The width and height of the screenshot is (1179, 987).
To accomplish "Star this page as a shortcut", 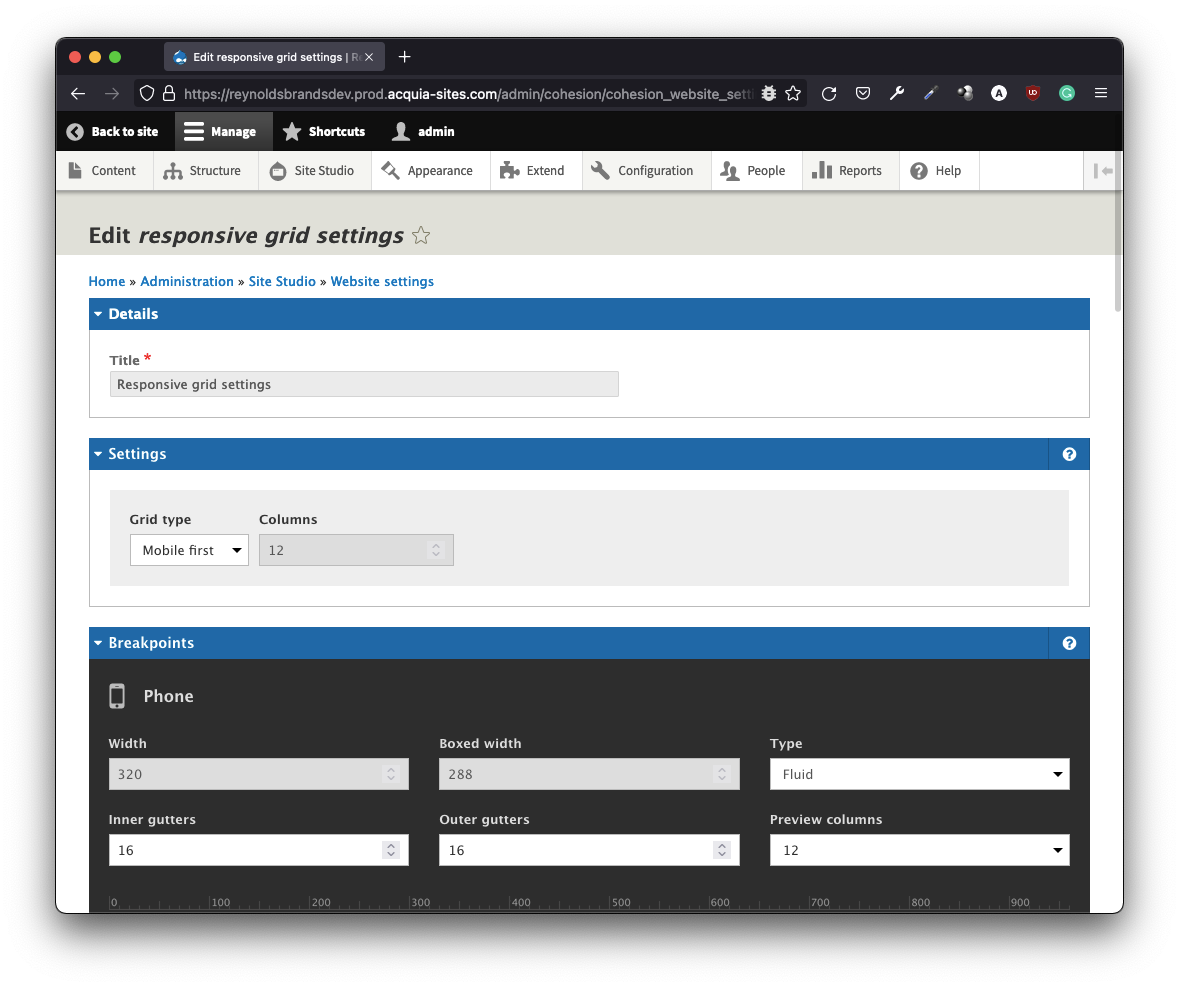I will [421, 236].
